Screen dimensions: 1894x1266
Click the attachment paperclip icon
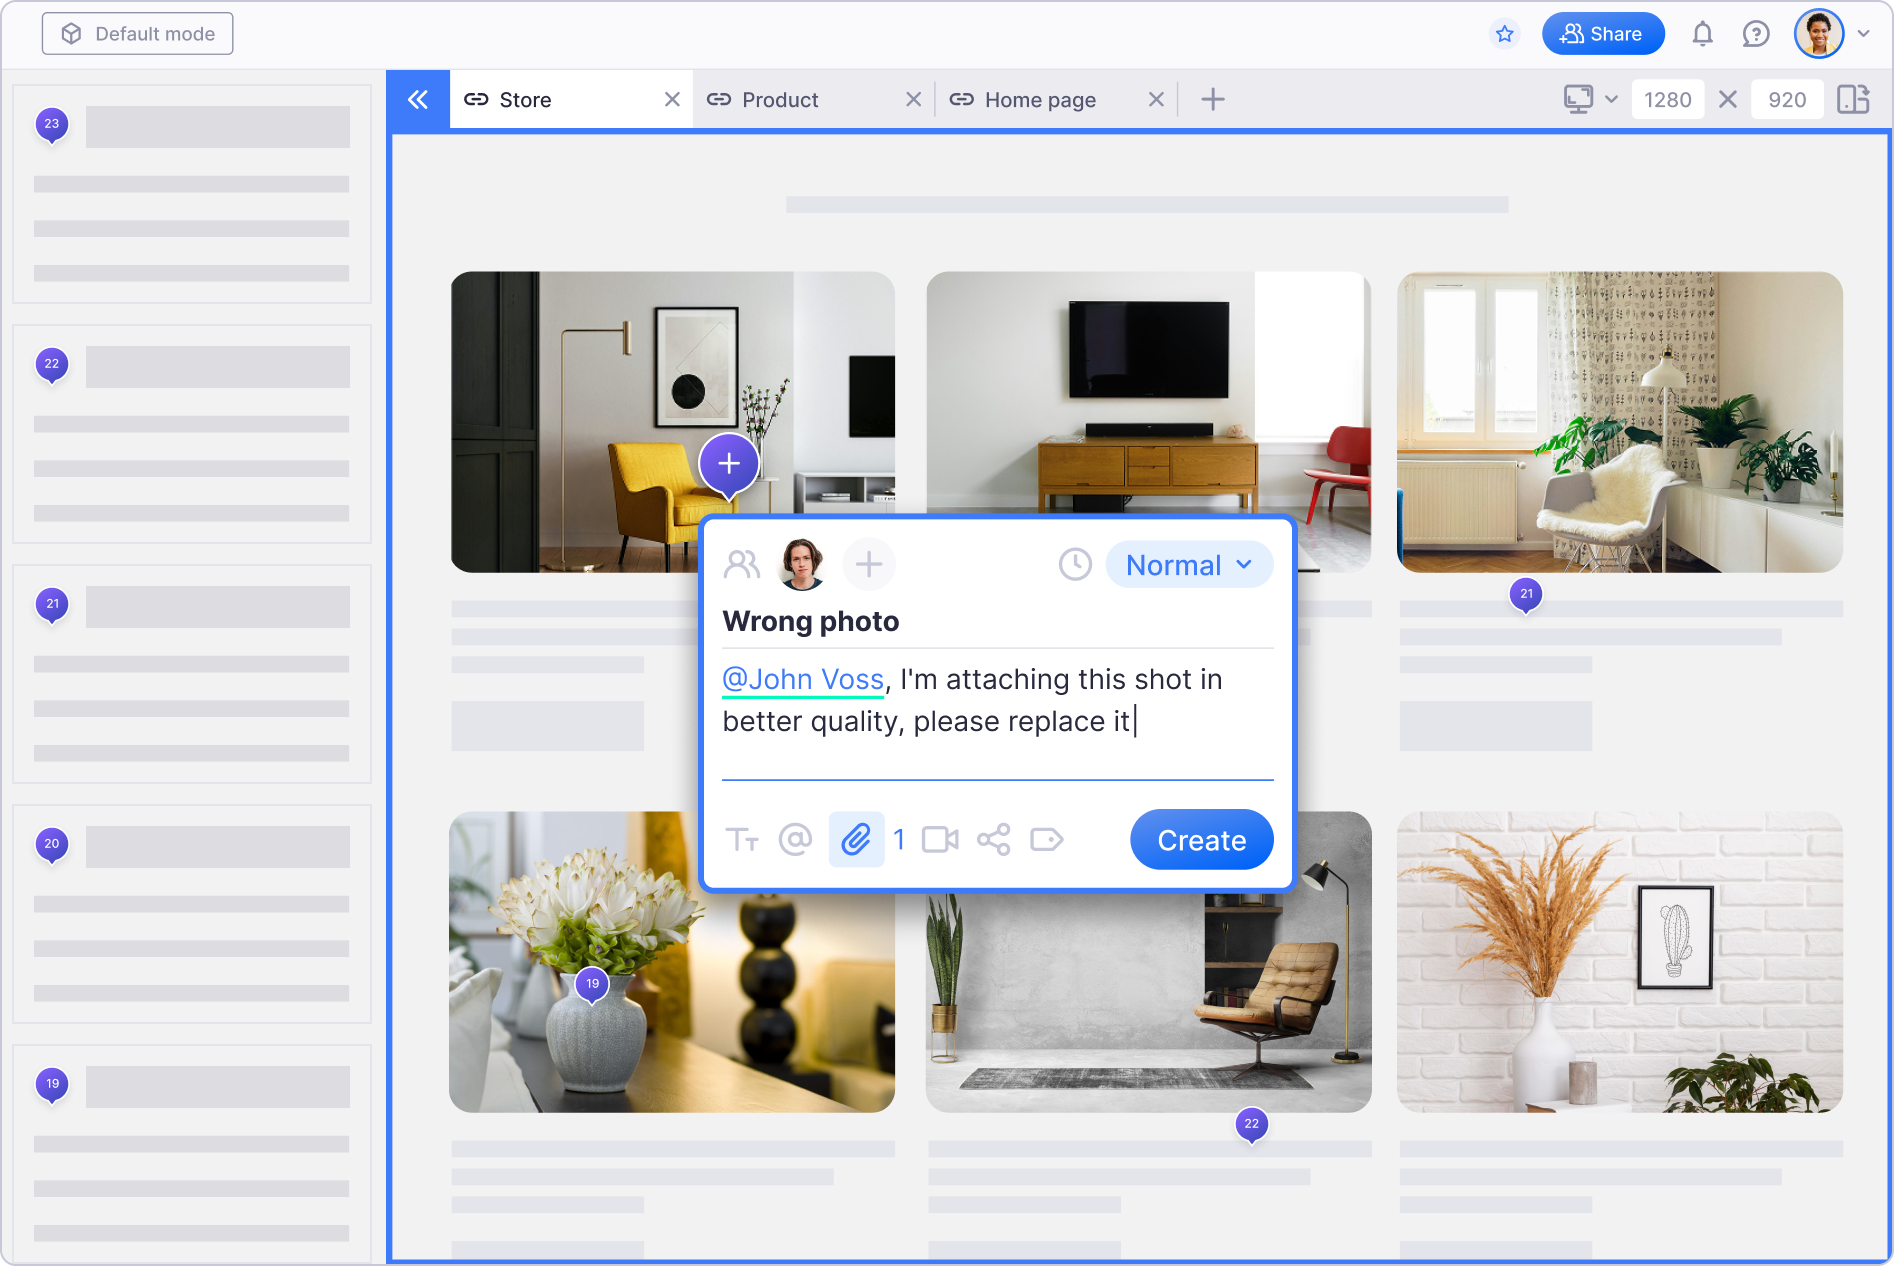855,840
